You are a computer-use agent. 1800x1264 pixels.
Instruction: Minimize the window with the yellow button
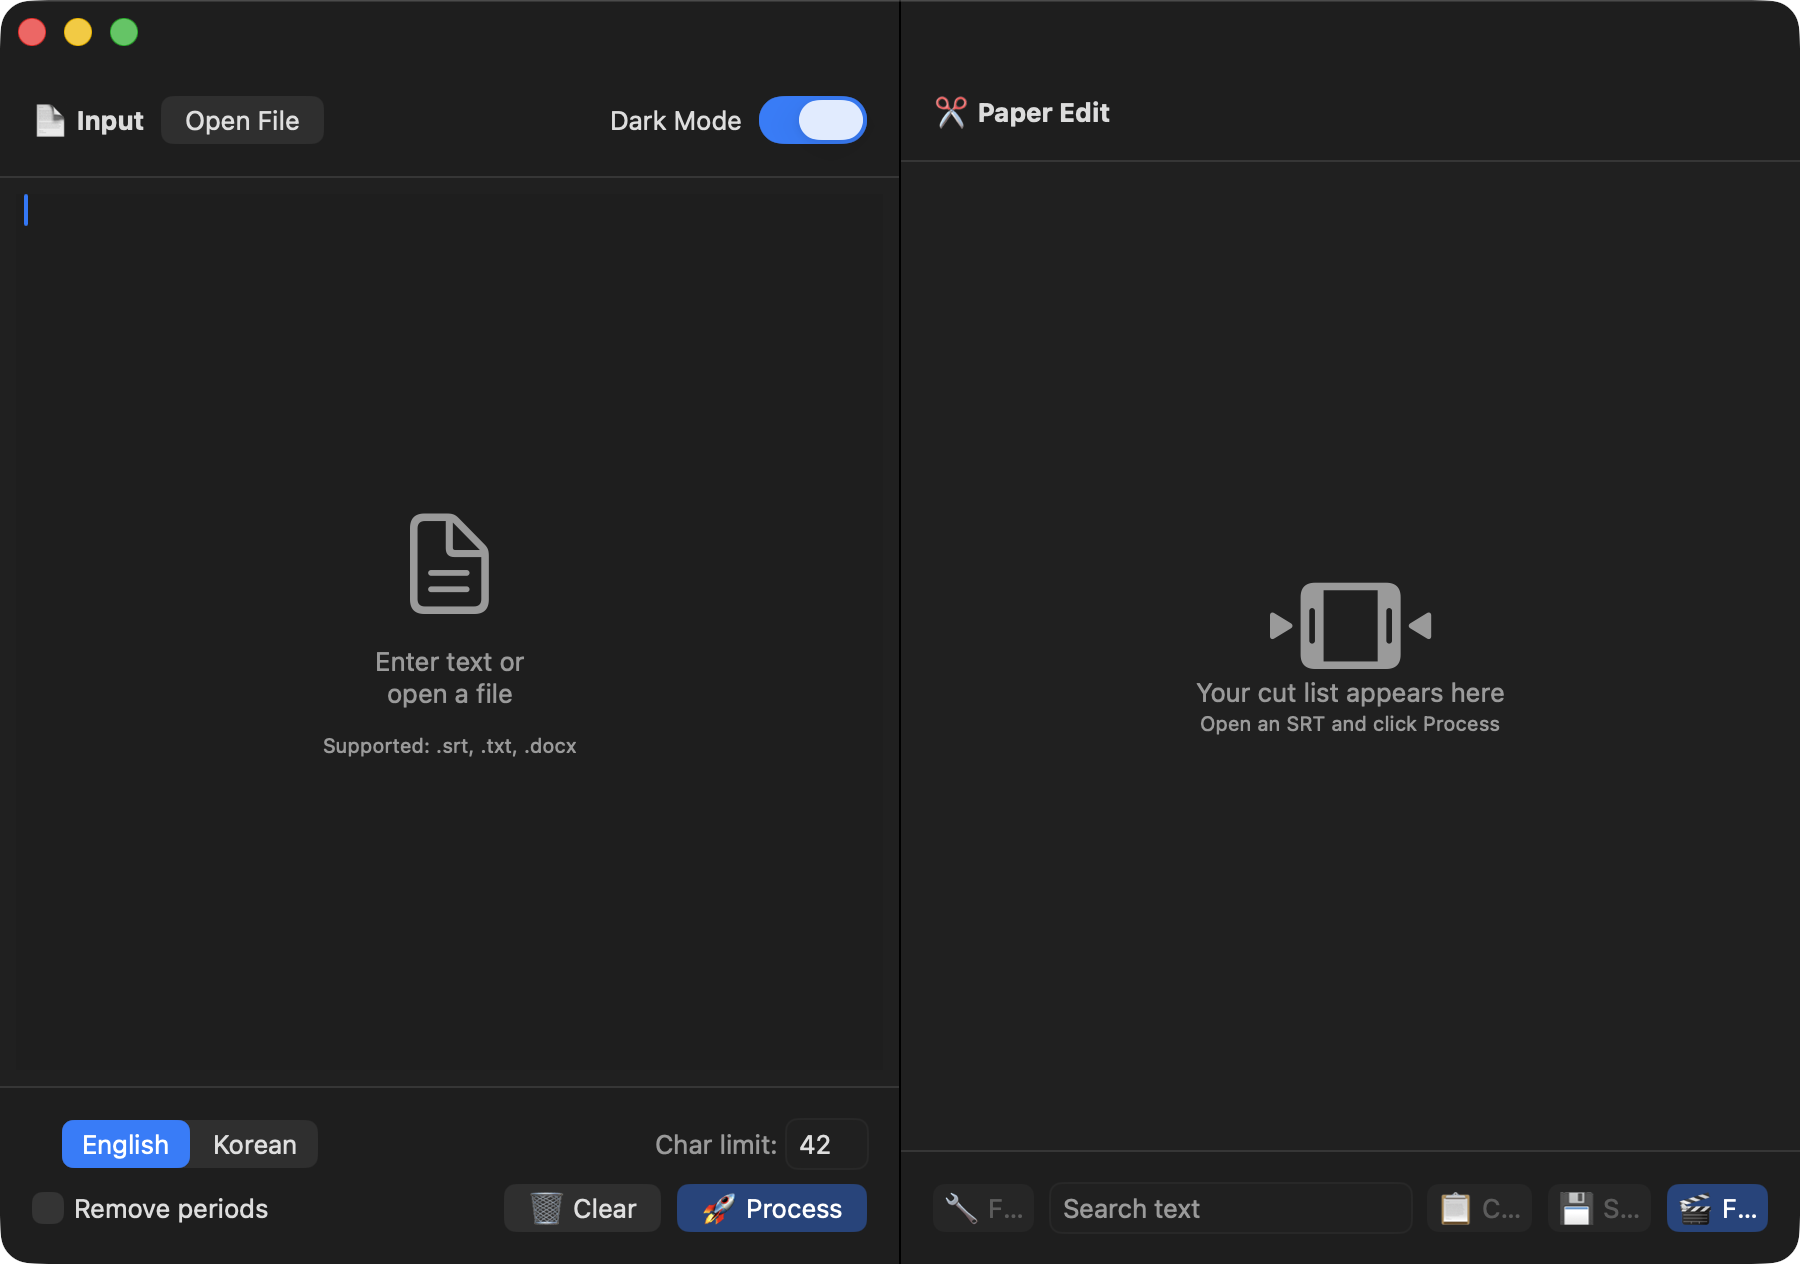pyautogui.click(x=78, y=32)
